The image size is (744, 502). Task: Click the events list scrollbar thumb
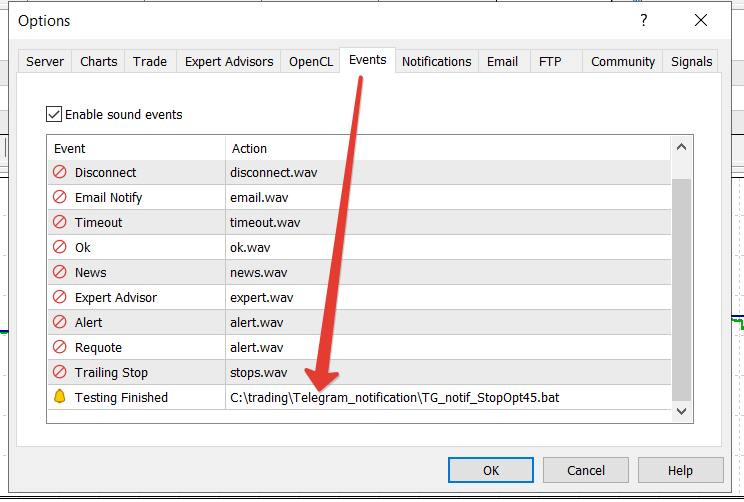pyautogui.click(x=681, y=289)
